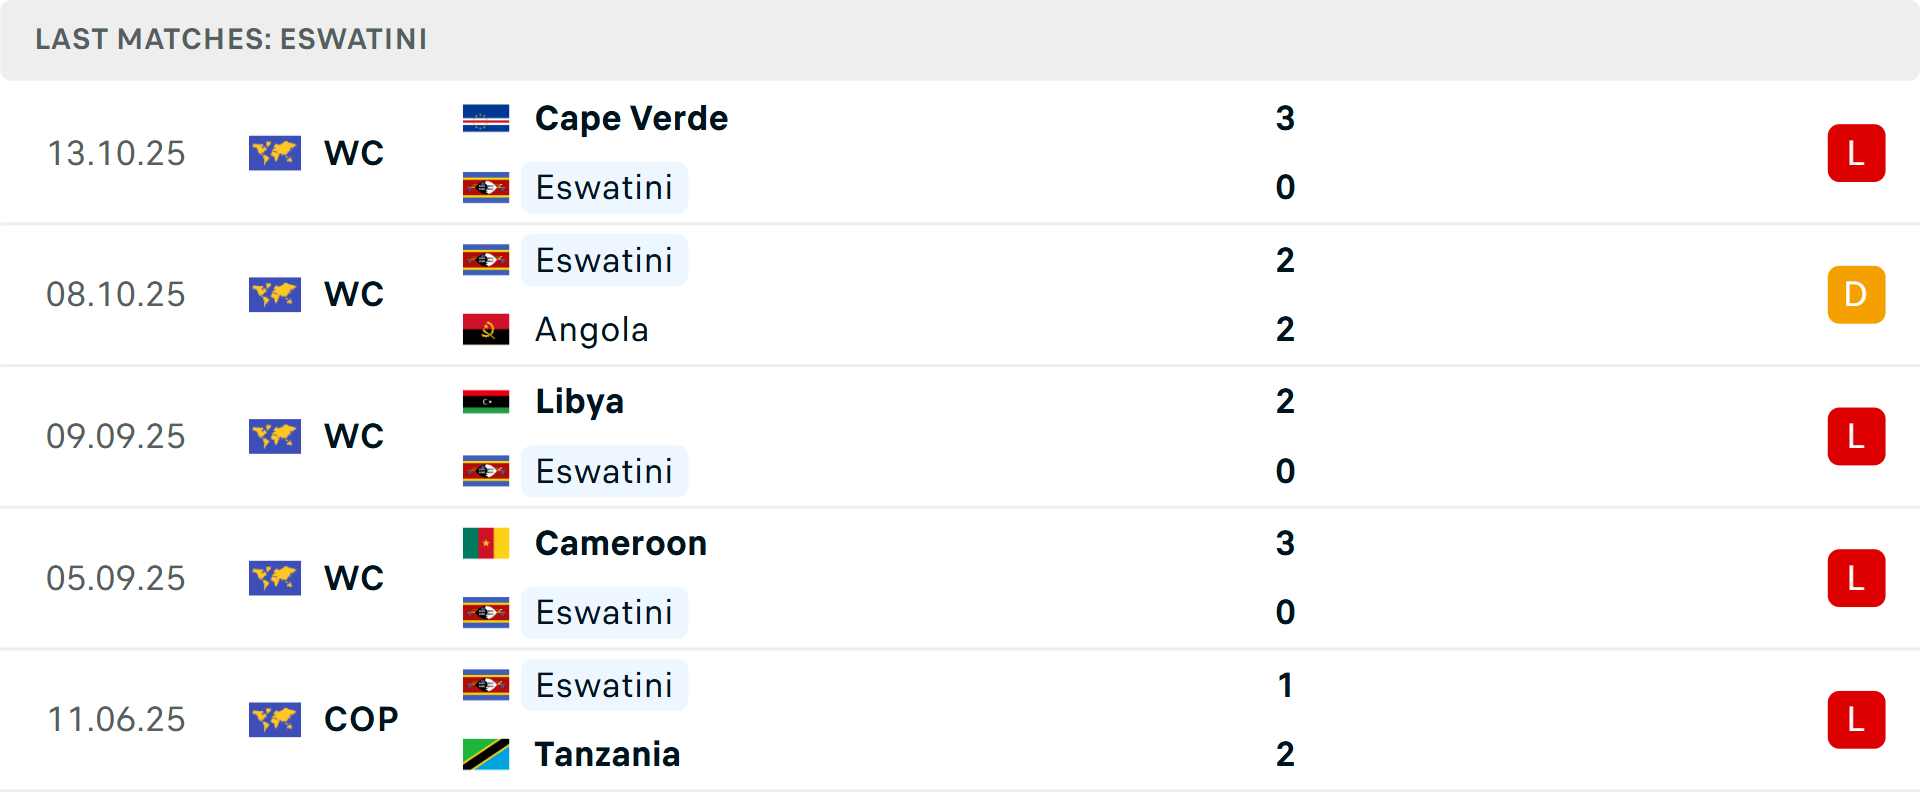Click the yellow D badge for Angola draw
This screenshot has width=1920, height=792.
tap(1856, 294)
